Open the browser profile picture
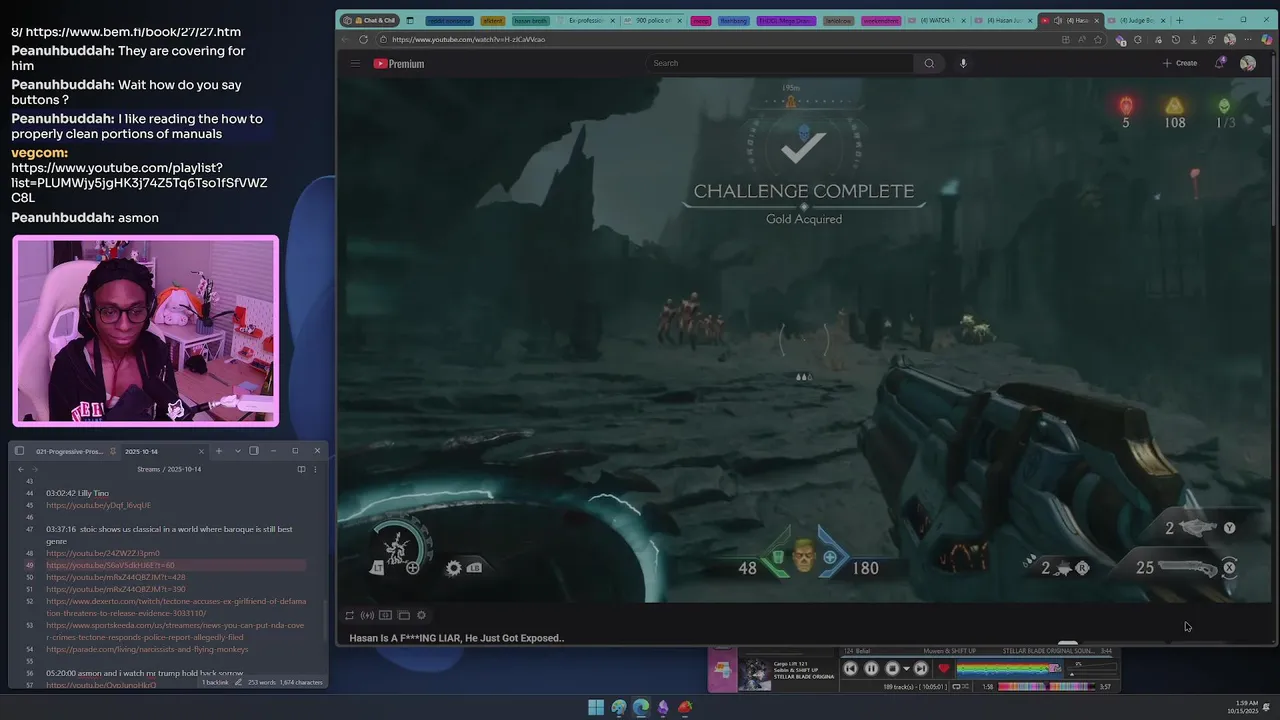1280x720 pixels. click(x=1230, y=39)
